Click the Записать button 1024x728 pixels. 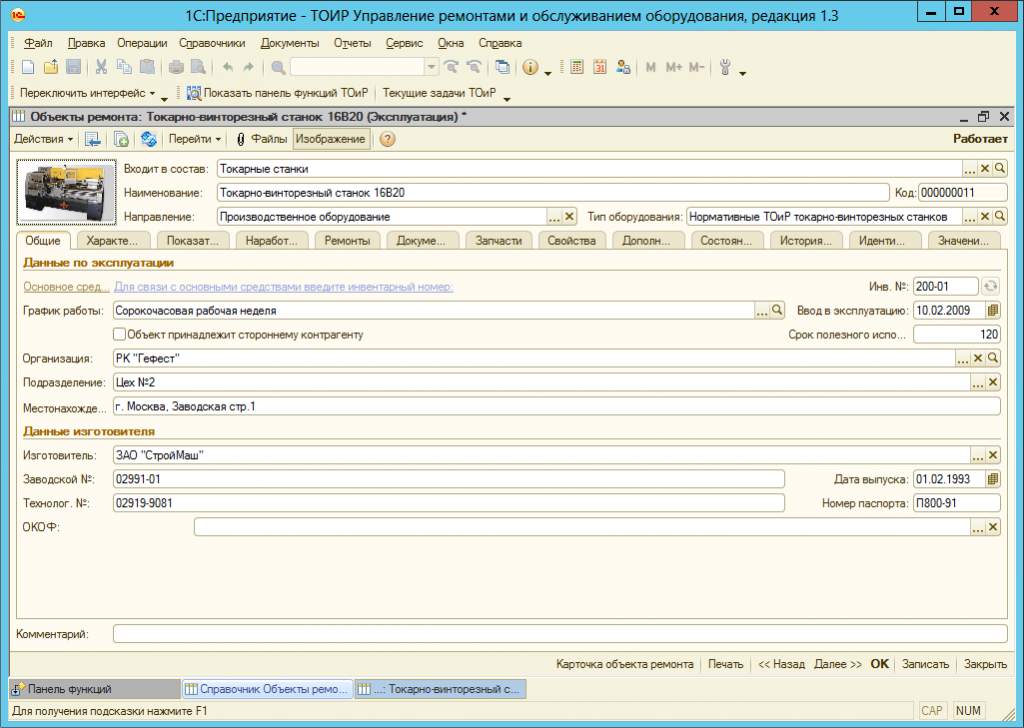coord(925,664)
